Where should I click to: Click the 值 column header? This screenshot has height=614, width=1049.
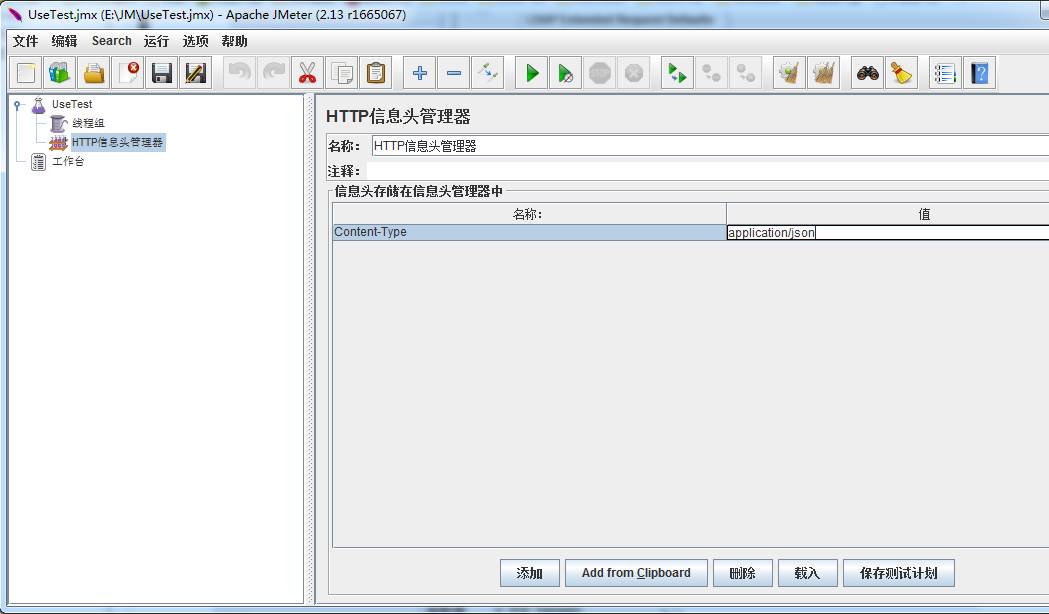[888, 214]
